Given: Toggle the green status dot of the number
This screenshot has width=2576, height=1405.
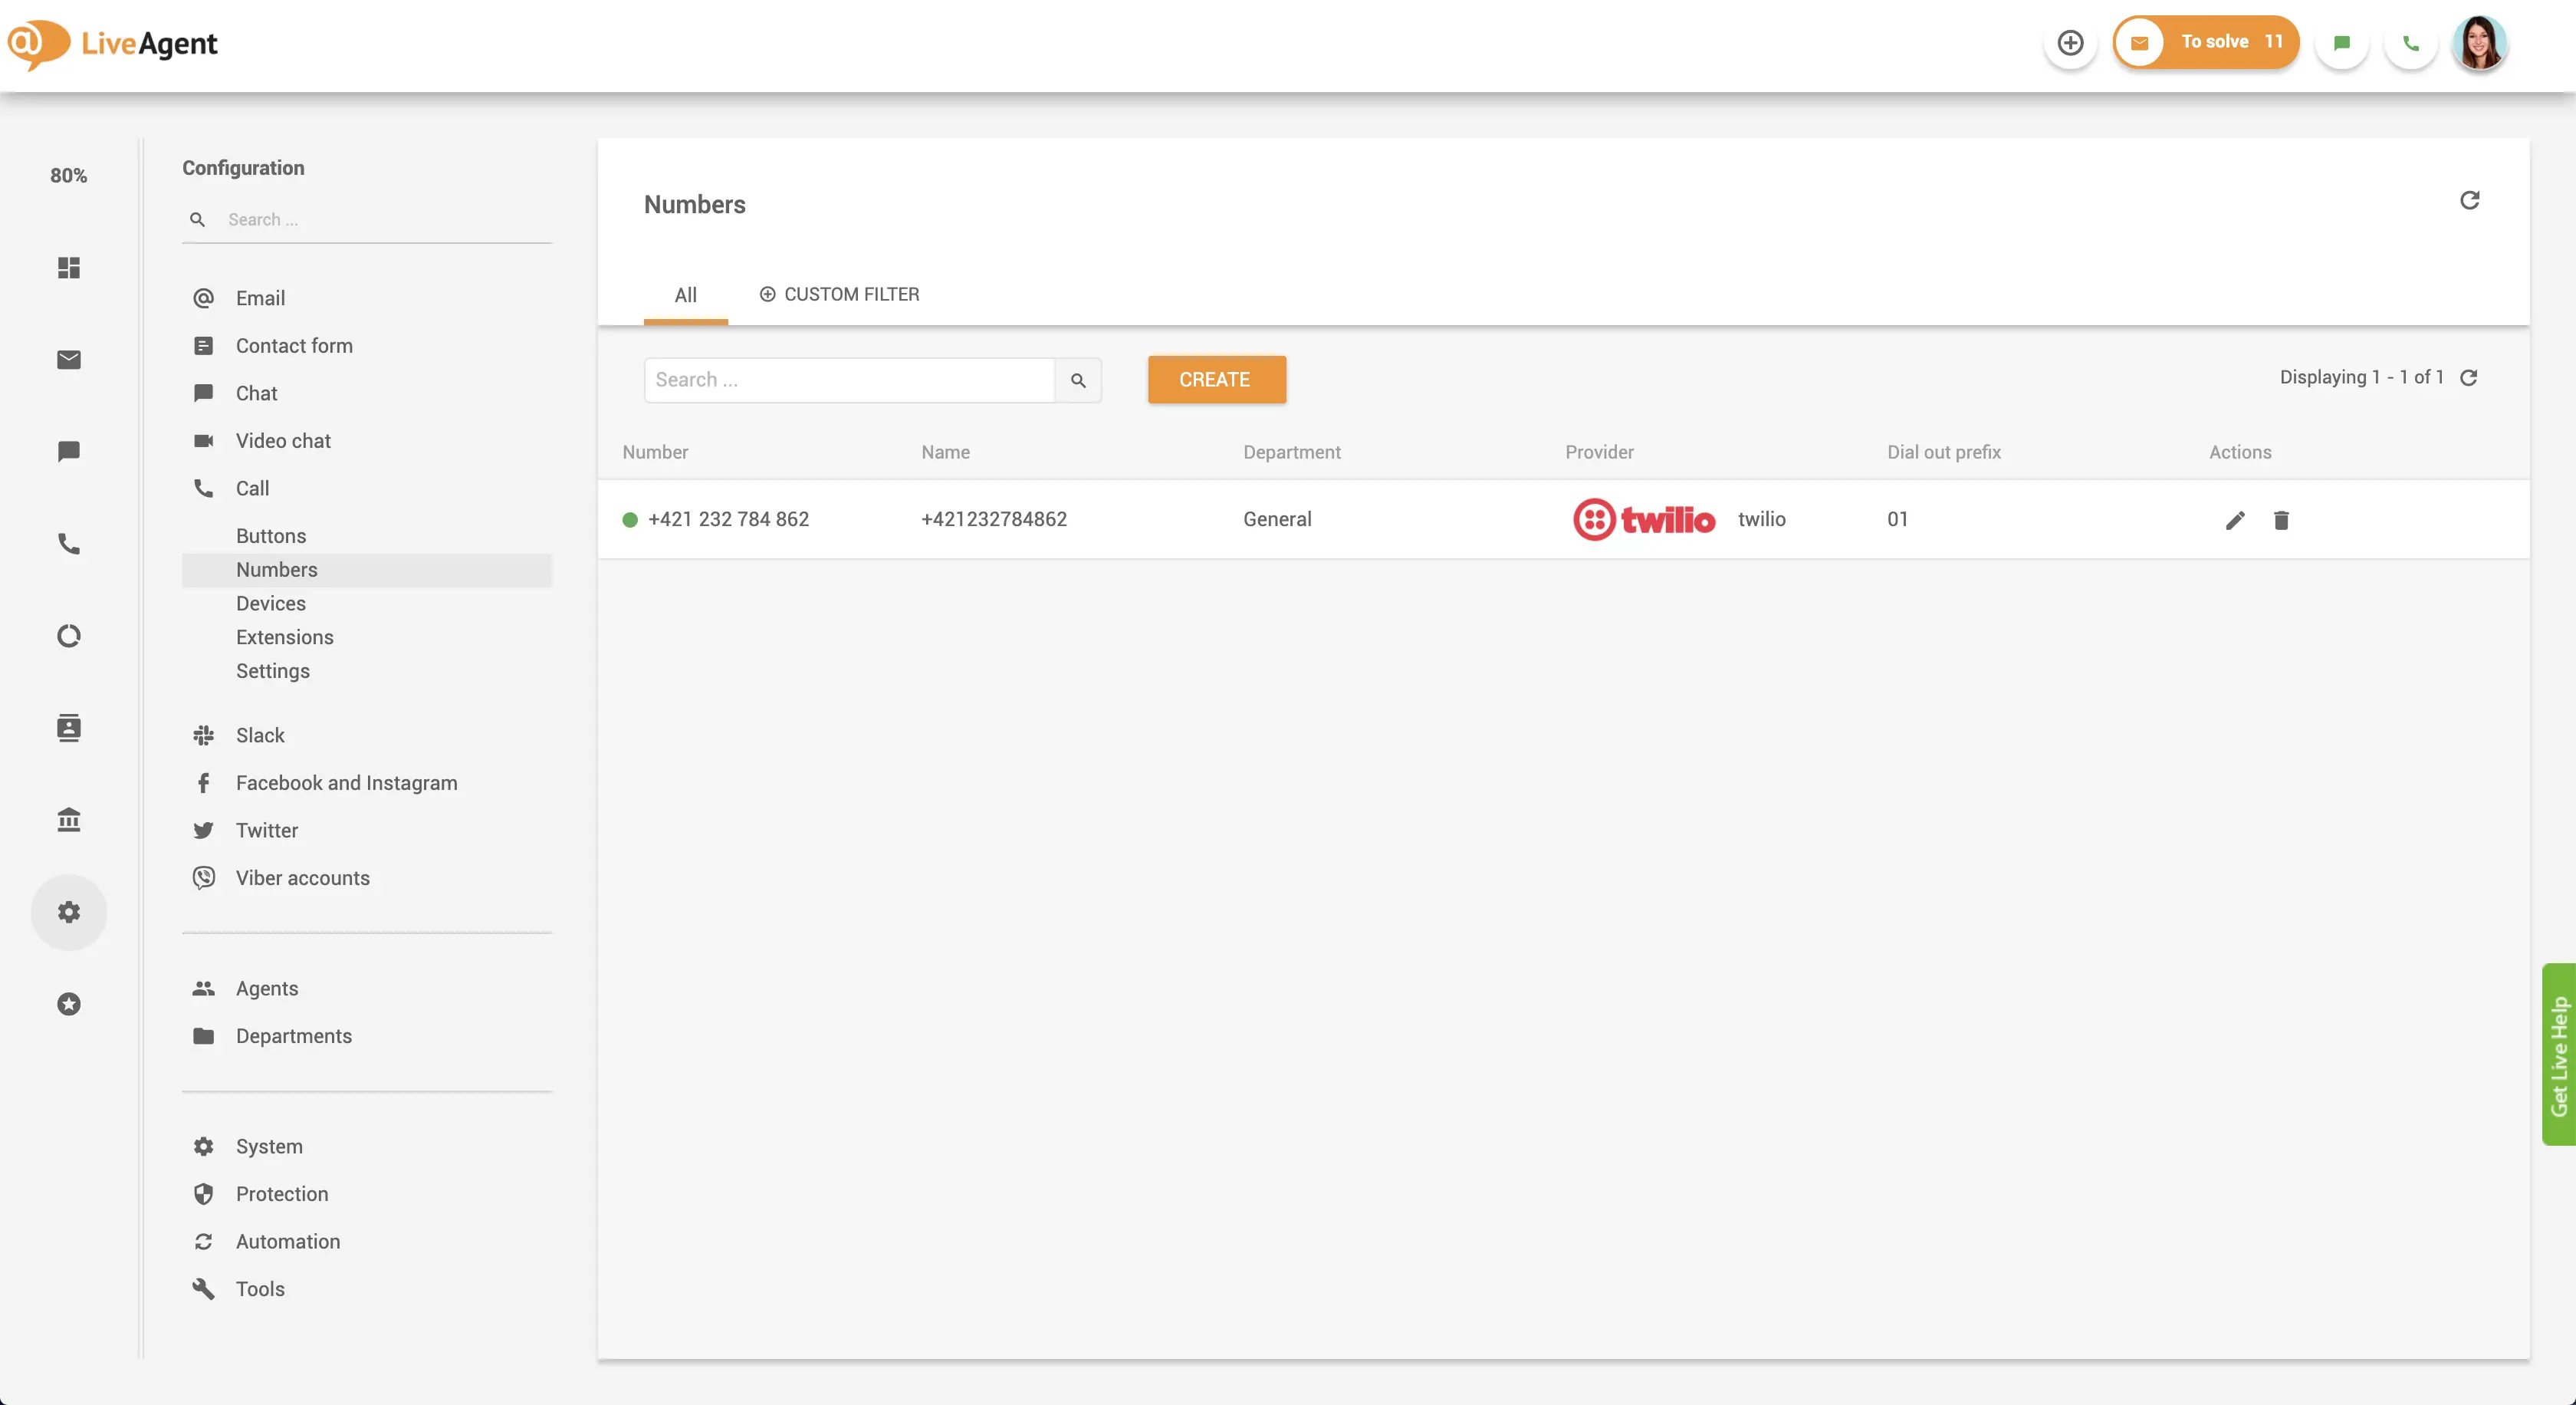Looking at the screenshot, I should (629, 520).
